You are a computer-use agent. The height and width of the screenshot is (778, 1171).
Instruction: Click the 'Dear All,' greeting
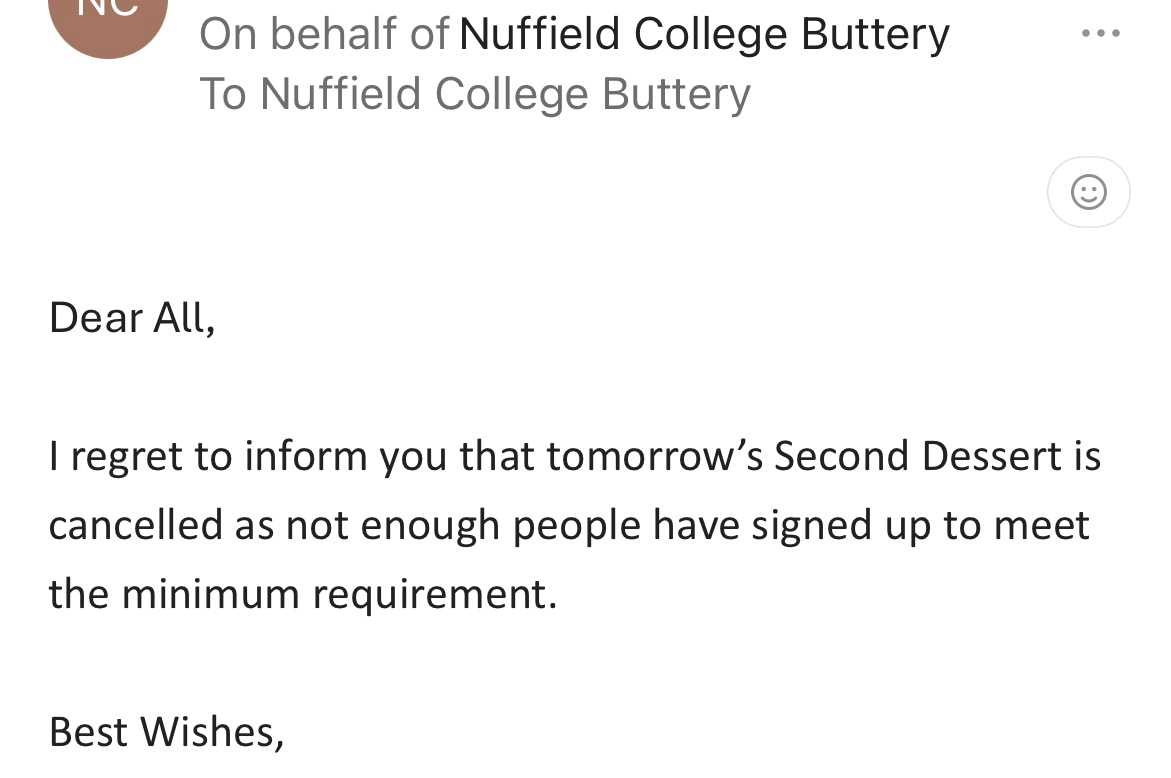point(132,318)
